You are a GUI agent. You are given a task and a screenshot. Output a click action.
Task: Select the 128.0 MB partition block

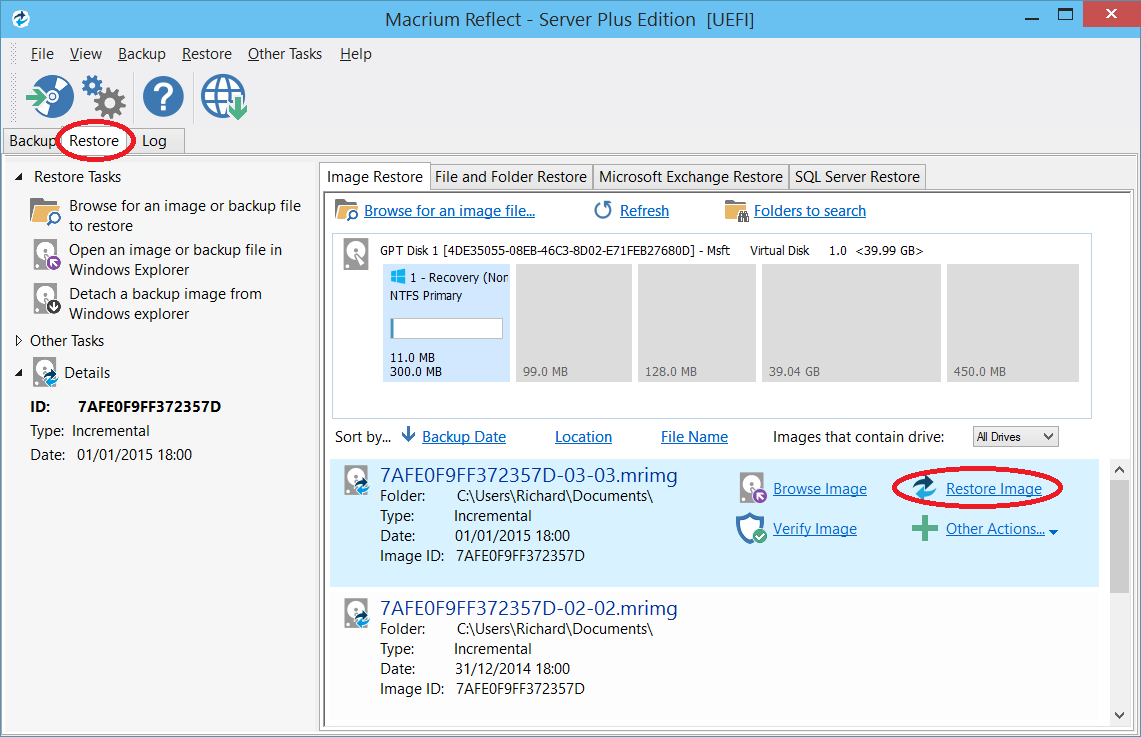696,322
